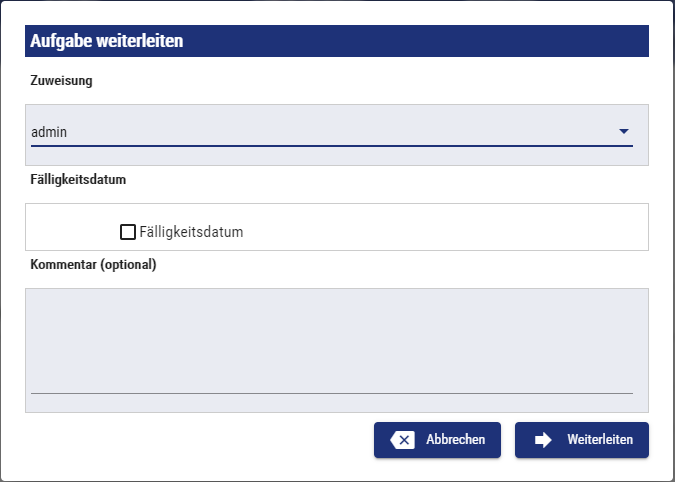Click the Fälligkeitsdatum checkbox label text

point(192,232)
